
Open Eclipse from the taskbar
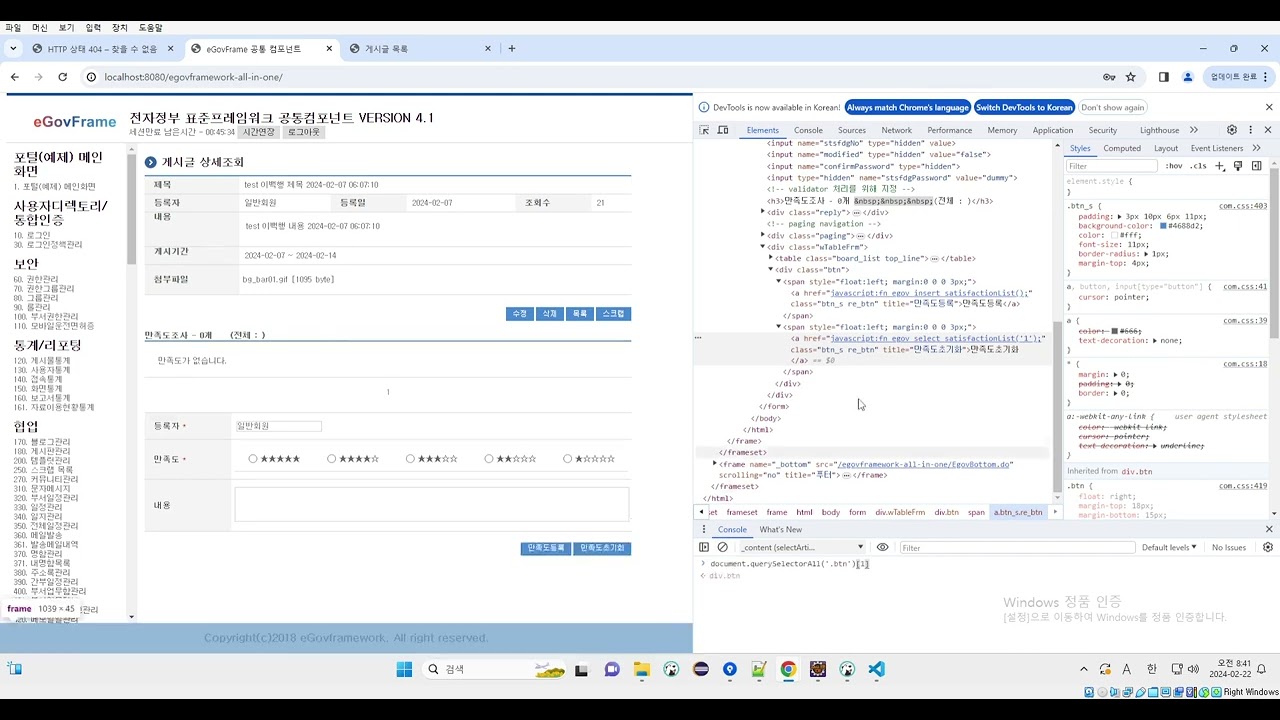700,669
